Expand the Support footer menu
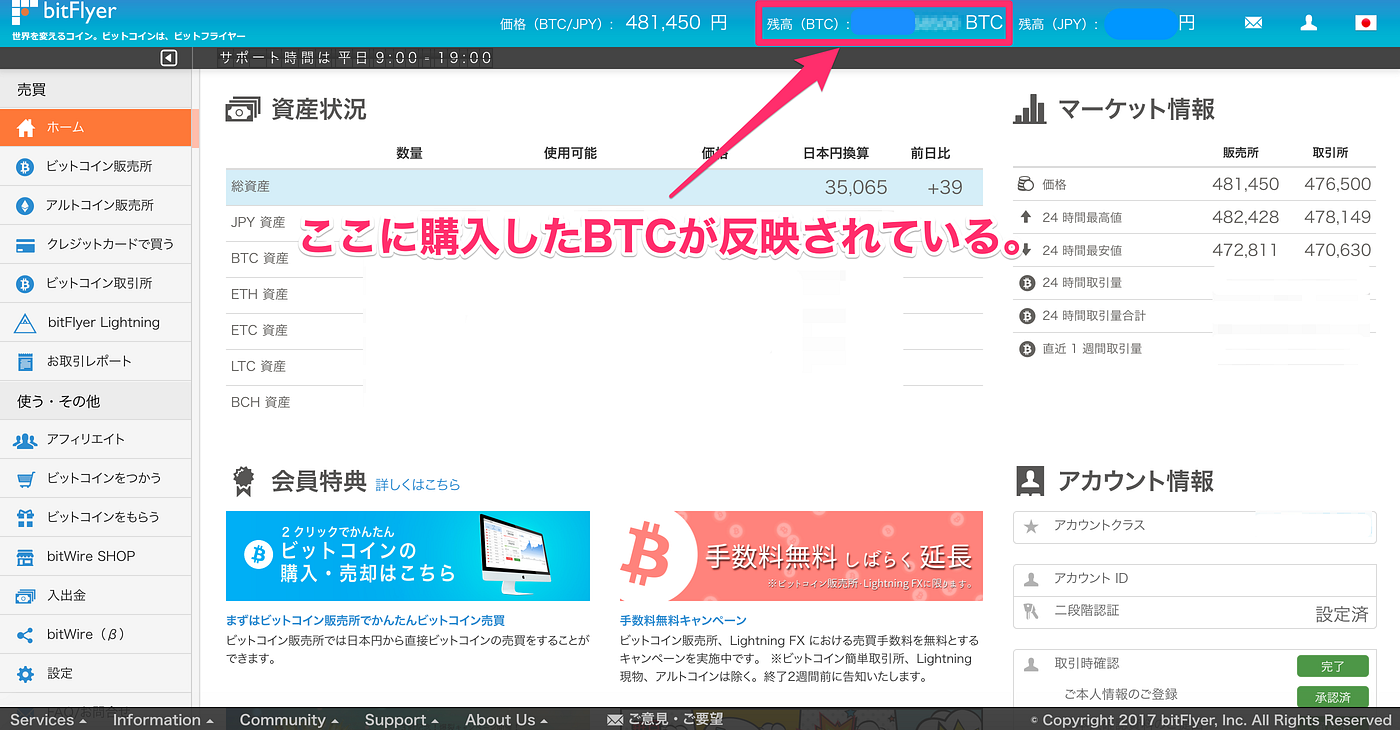 401,720
